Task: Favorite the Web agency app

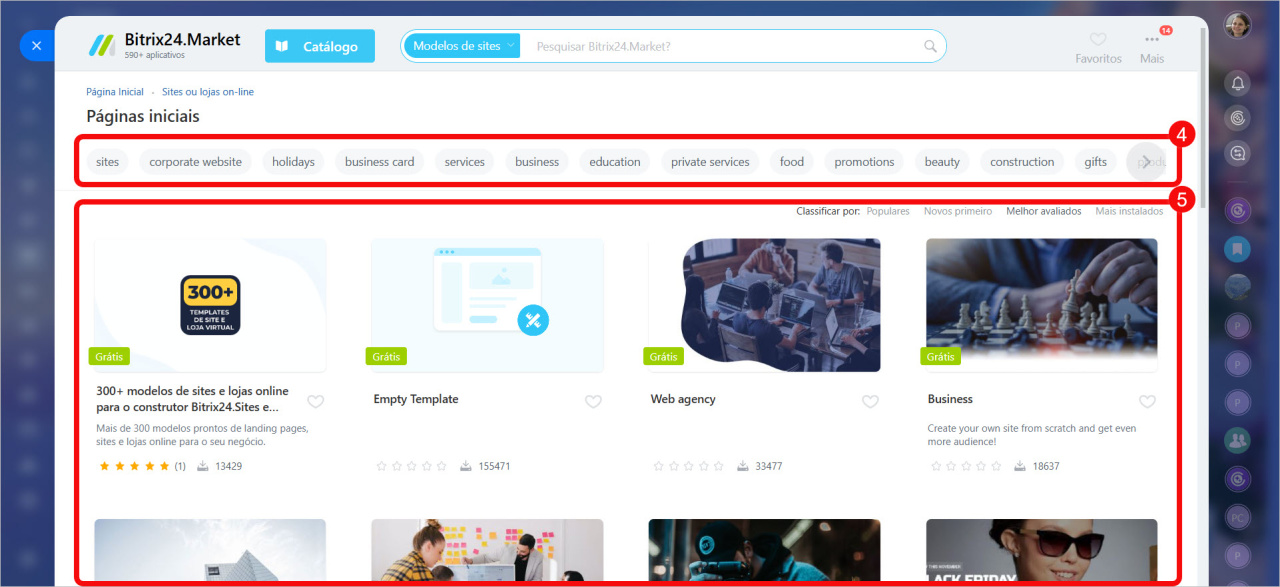Action: [x=870, y=402]
